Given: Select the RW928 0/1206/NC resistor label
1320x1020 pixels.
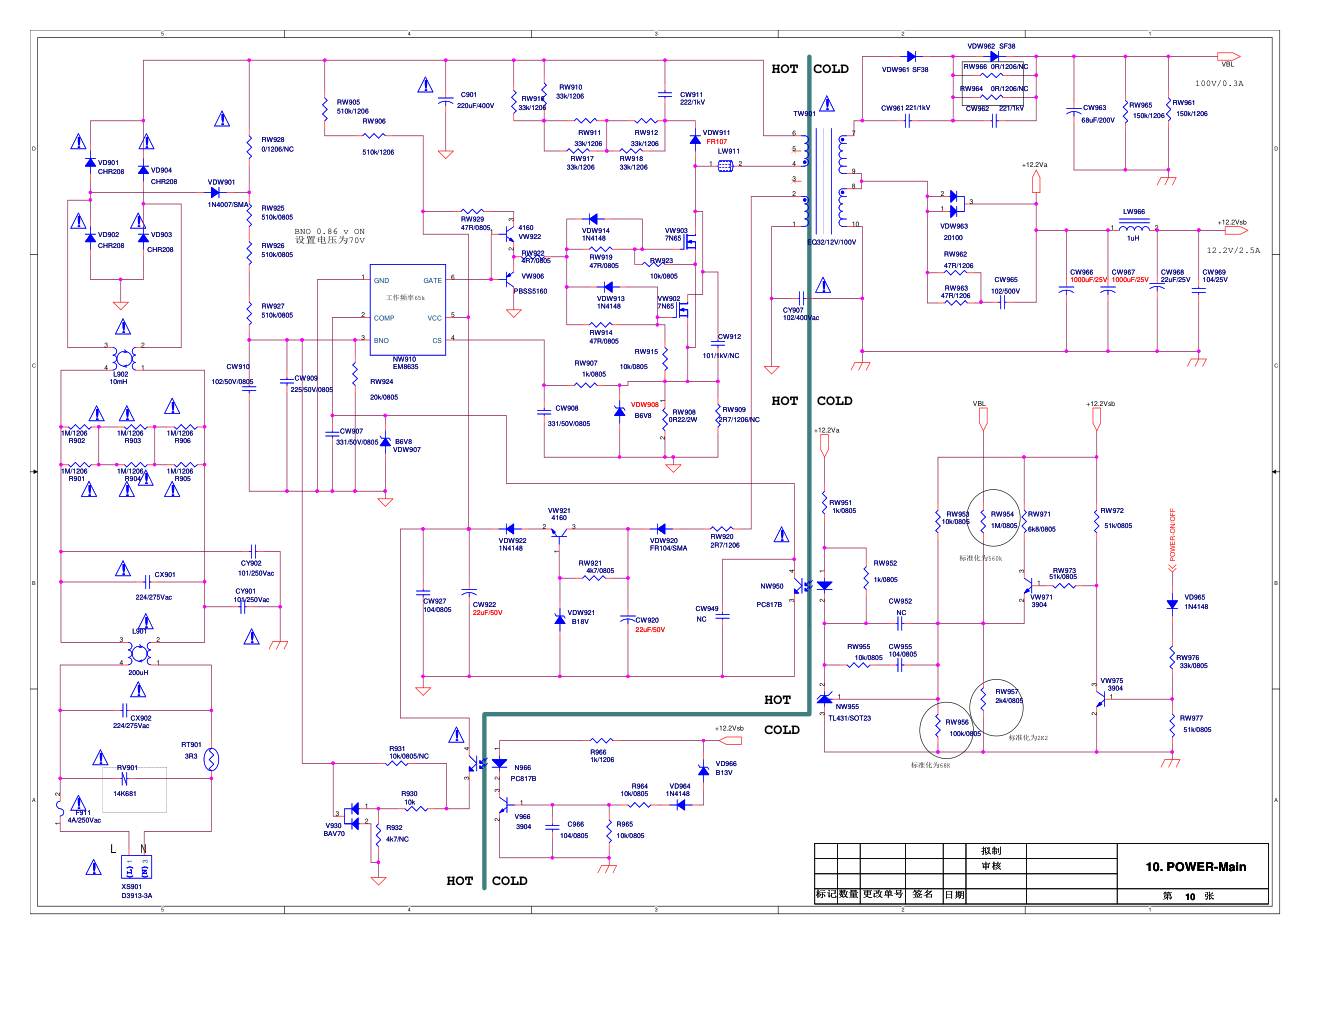Looking at the screenshot, I should (277, 144).
